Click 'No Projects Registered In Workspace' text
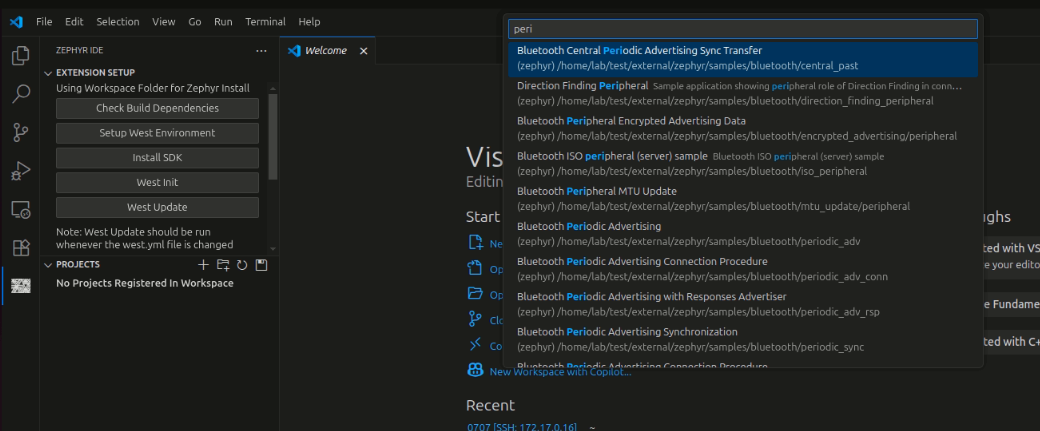The image size is (1040, 431). click(145, 284)
